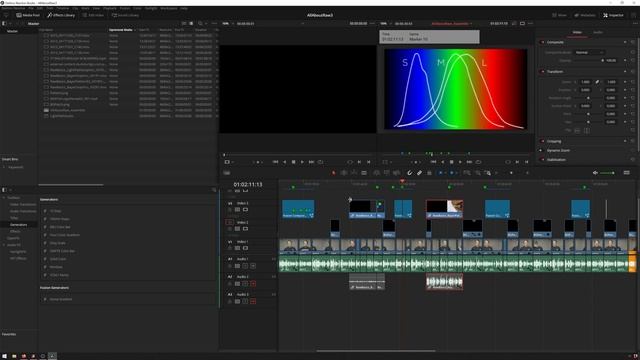Open the Edit Index panel

(93, 15)
